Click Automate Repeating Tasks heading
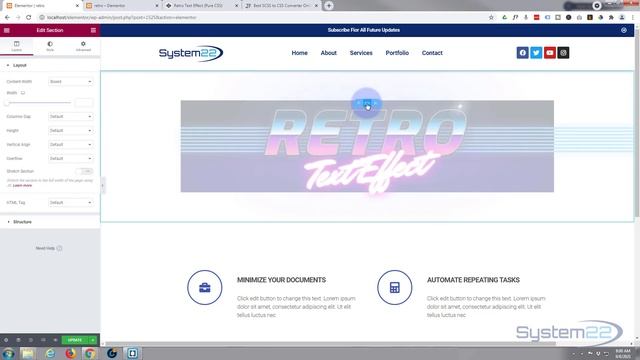 coord(473,280)
